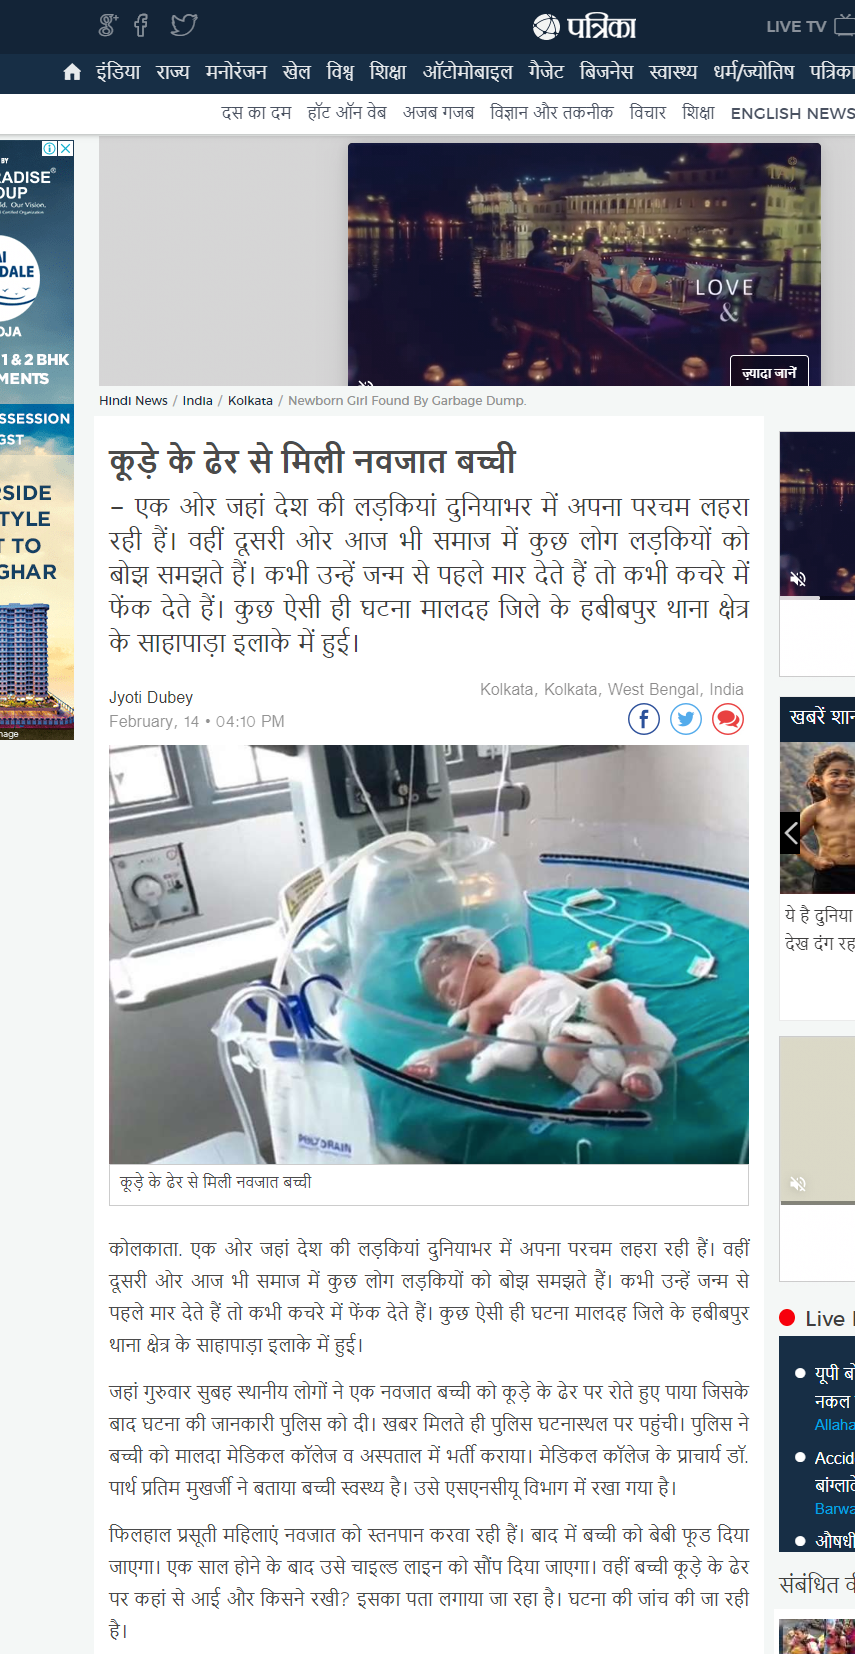Viewport: 855px width, 1654px height.
Task: Unmute the lower sidebar video
Action: [x=798, y=1184]
